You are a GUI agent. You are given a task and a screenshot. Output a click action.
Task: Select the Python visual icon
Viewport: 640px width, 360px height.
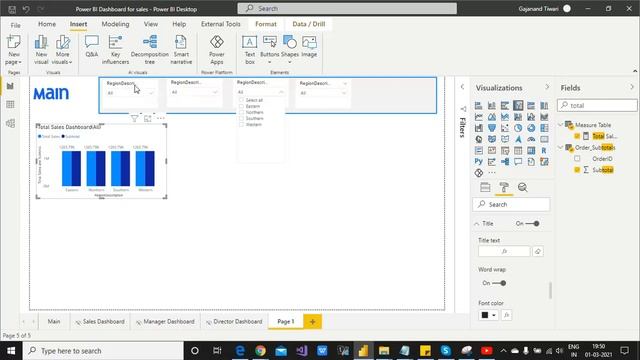(478, 162)
